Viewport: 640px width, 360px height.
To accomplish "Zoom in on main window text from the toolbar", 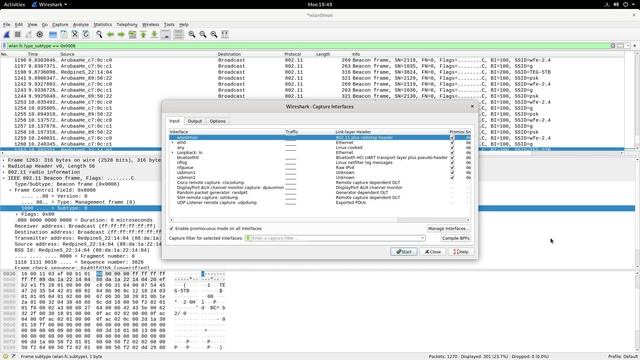I will [x=192, y=35].
